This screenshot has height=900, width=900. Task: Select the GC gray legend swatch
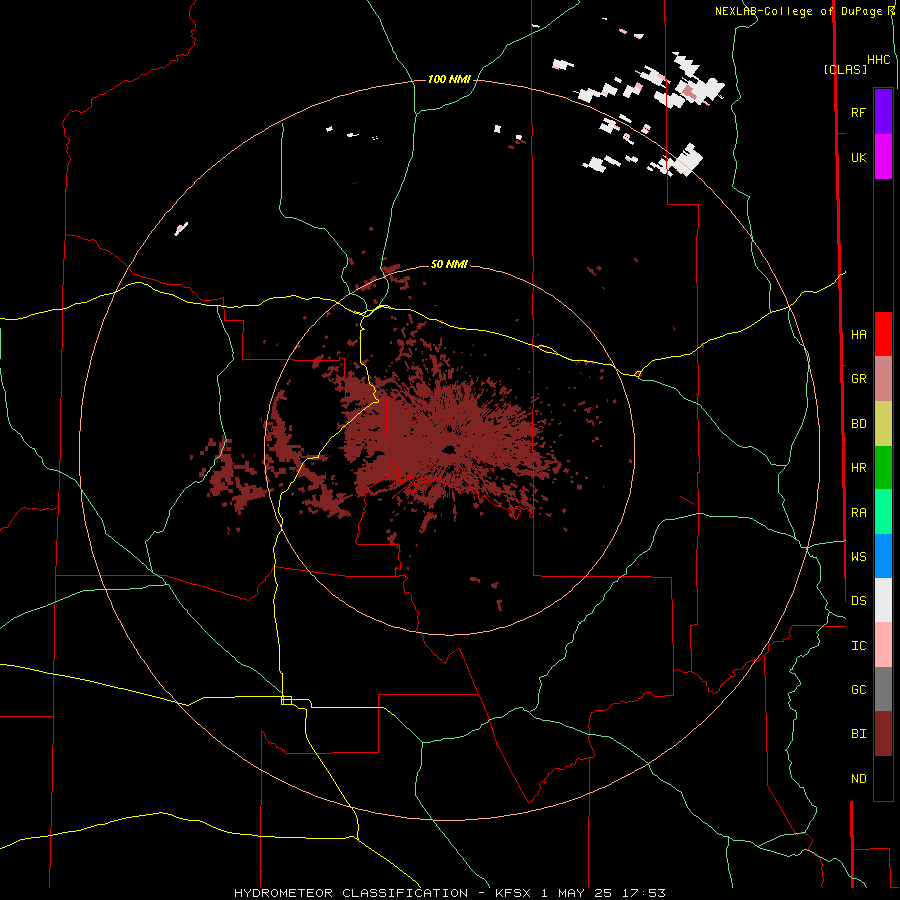pos(883,689)
